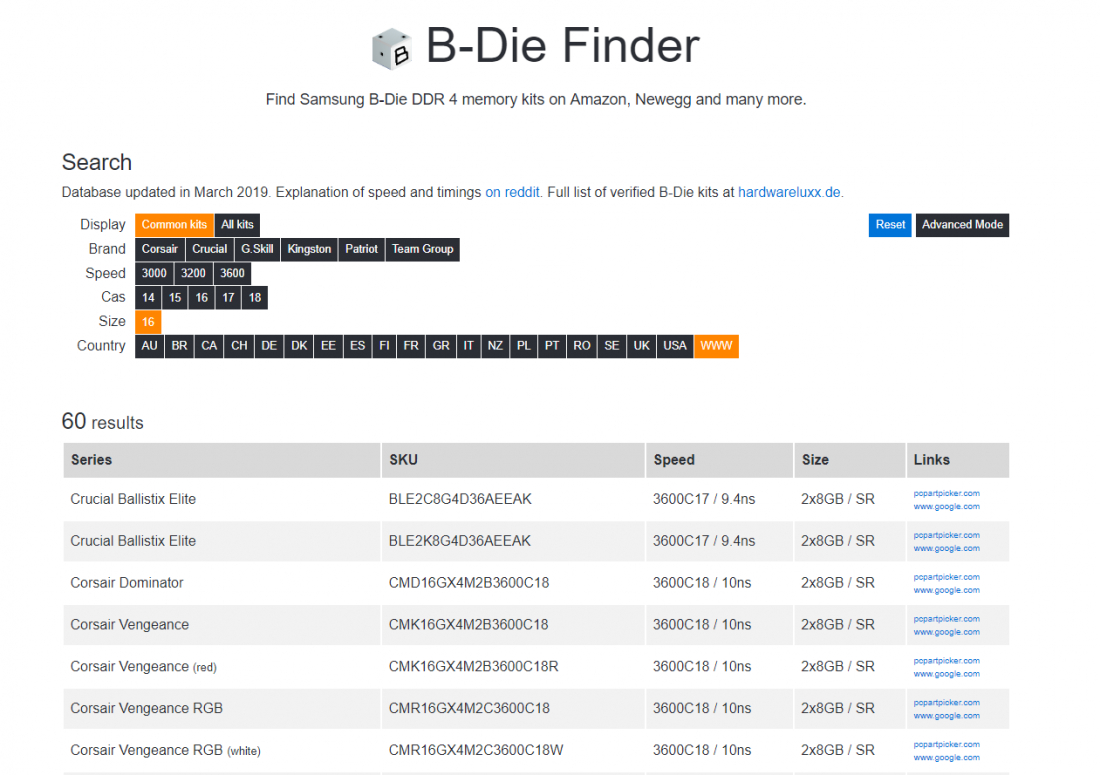Open Advanced Mode

[962, 225]
